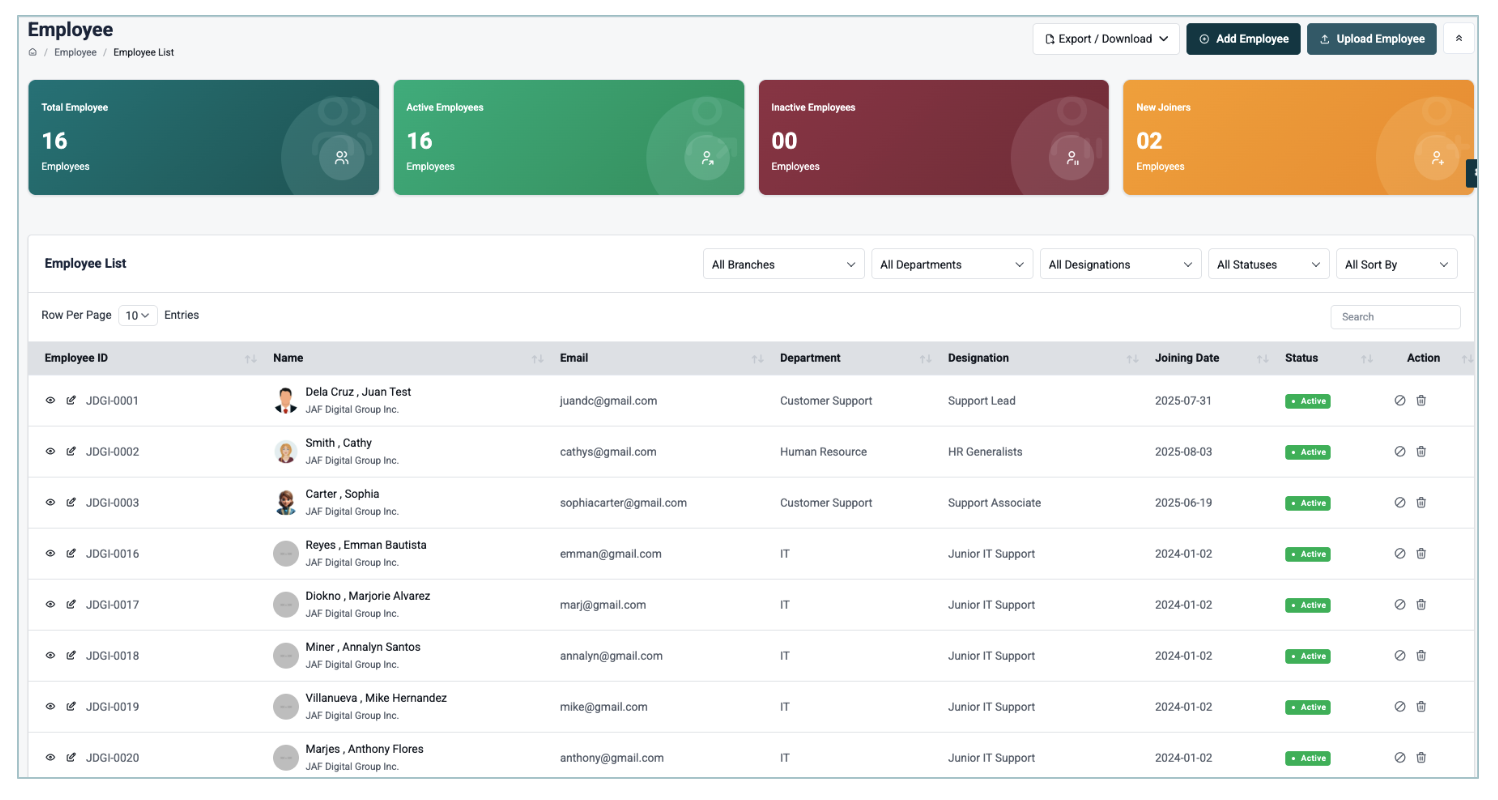Expand the All Departments filter
1498x800 pixels.
[x=951, y=265]
